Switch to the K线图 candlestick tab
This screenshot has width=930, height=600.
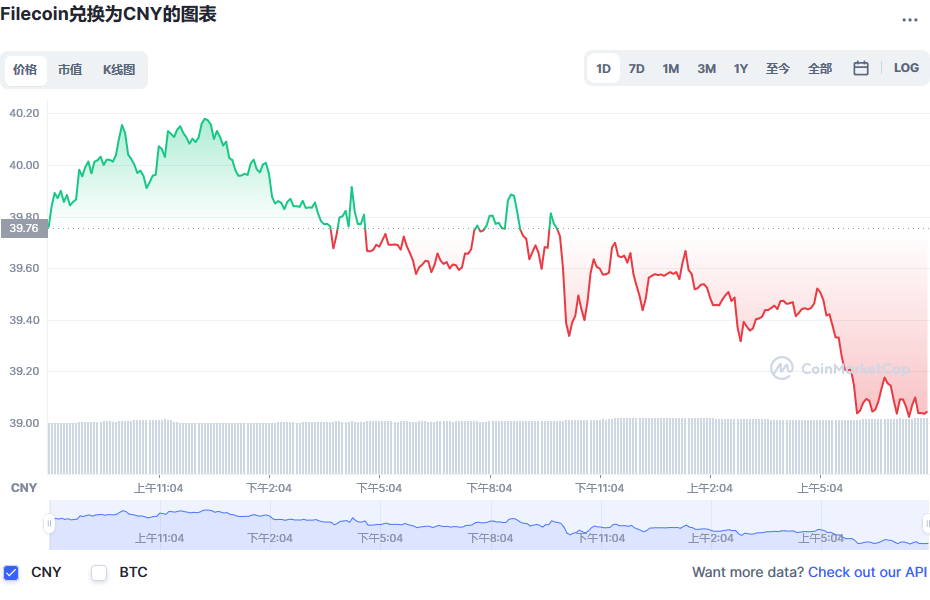119,70
